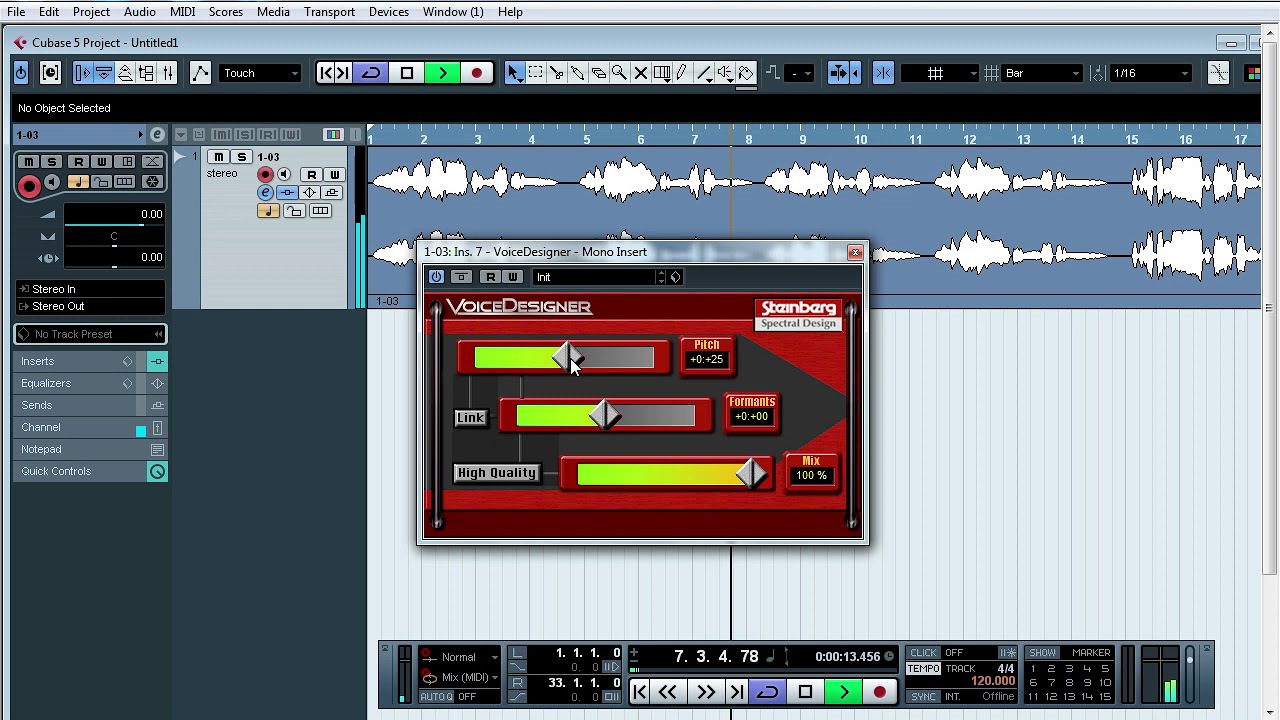
Task: Toggle the Link button in VoiceDesigner
Action: pyautogui.click(x=470, y=418)
